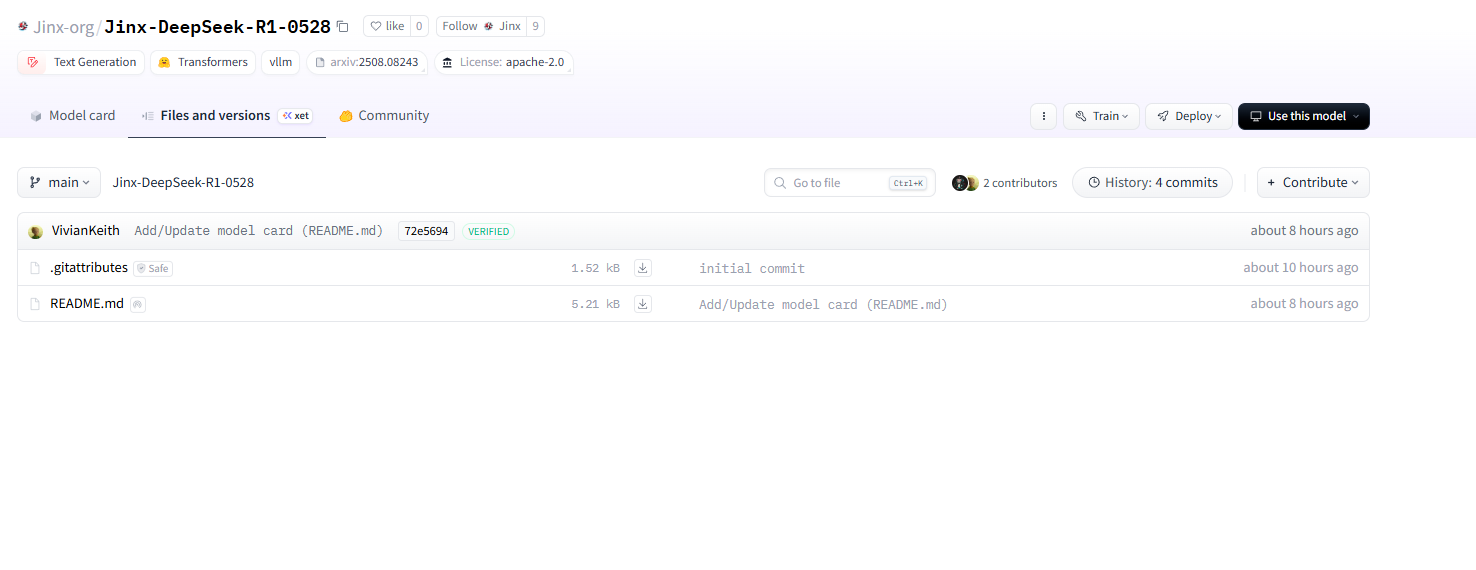Screen dimensions: 1476x570
Task: Open the README.md file
Action: [x=87, y=304]
